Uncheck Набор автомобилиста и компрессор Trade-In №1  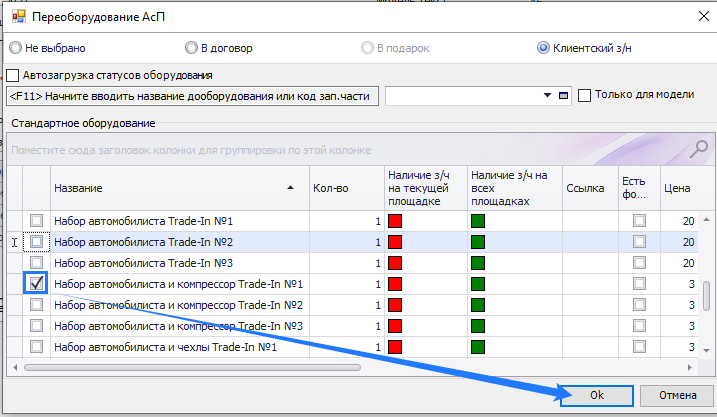(36, 284)
